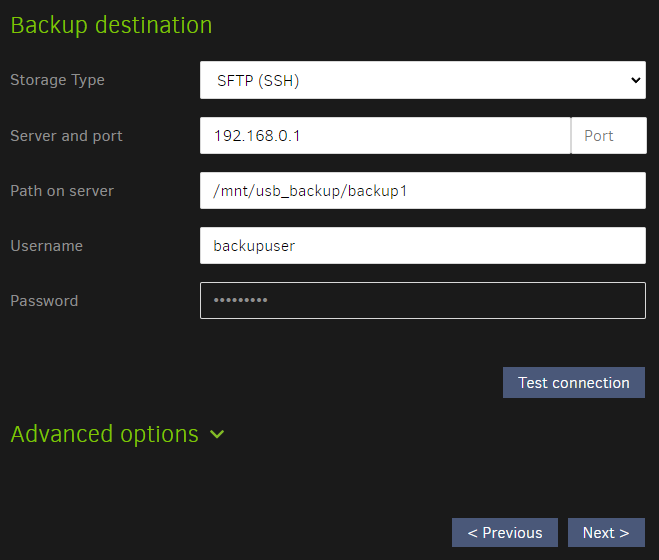The width and height of the screenshot is (659, 560).
Task: Select the Path on server text field
Action: coord(423,191)
